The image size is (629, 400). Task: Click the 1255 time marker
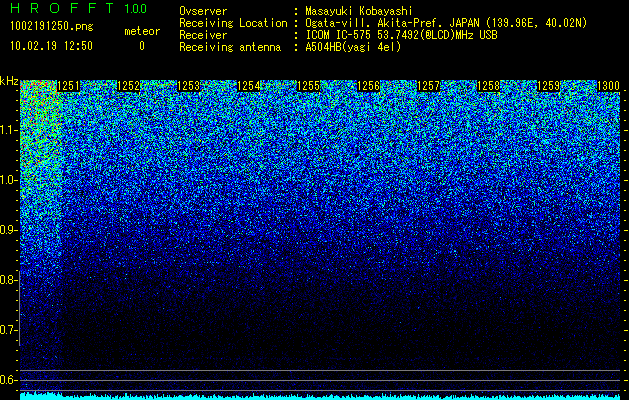tap(308, 86)
